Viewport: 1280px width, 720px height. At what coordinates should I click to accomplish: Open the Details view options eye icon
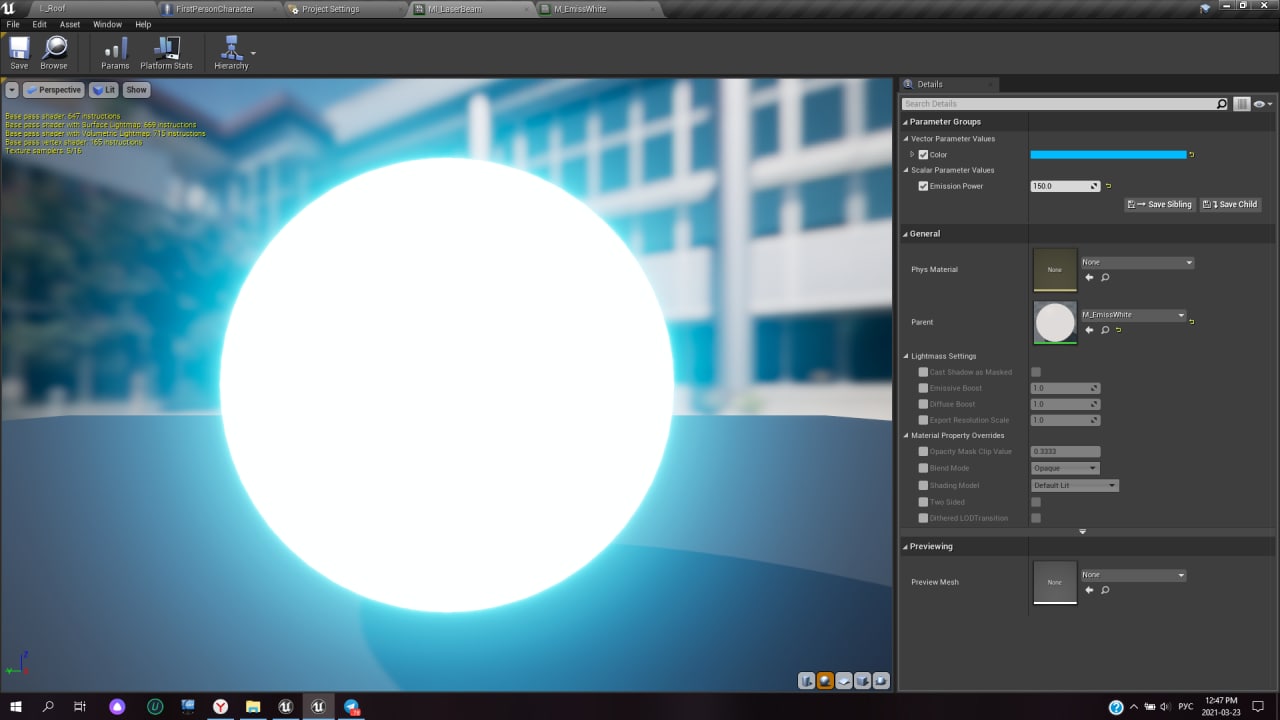[x=1262, y=104]
